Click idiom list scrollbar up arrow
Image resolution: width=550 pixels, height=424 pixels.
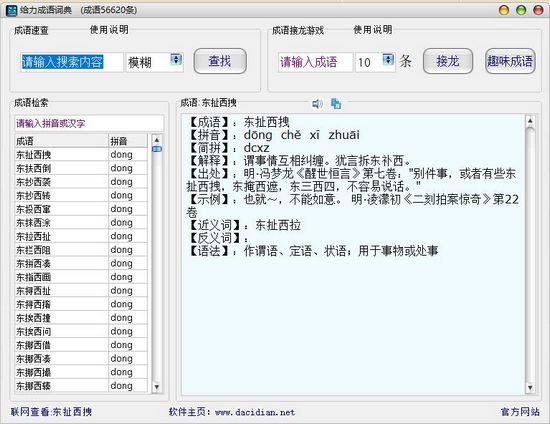[x=157, y=140]
